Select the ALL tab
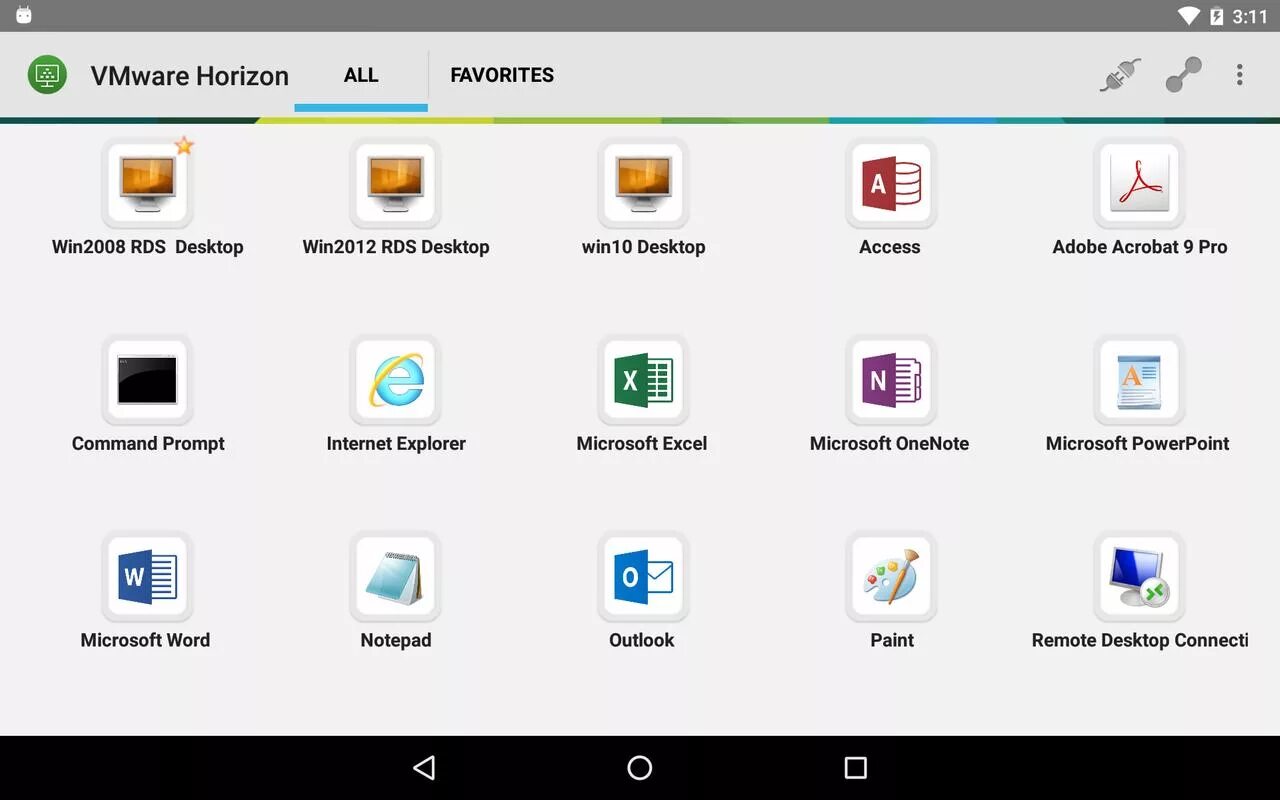The height and width of the screenshot is (800, 1280). (x=361, y=75)
